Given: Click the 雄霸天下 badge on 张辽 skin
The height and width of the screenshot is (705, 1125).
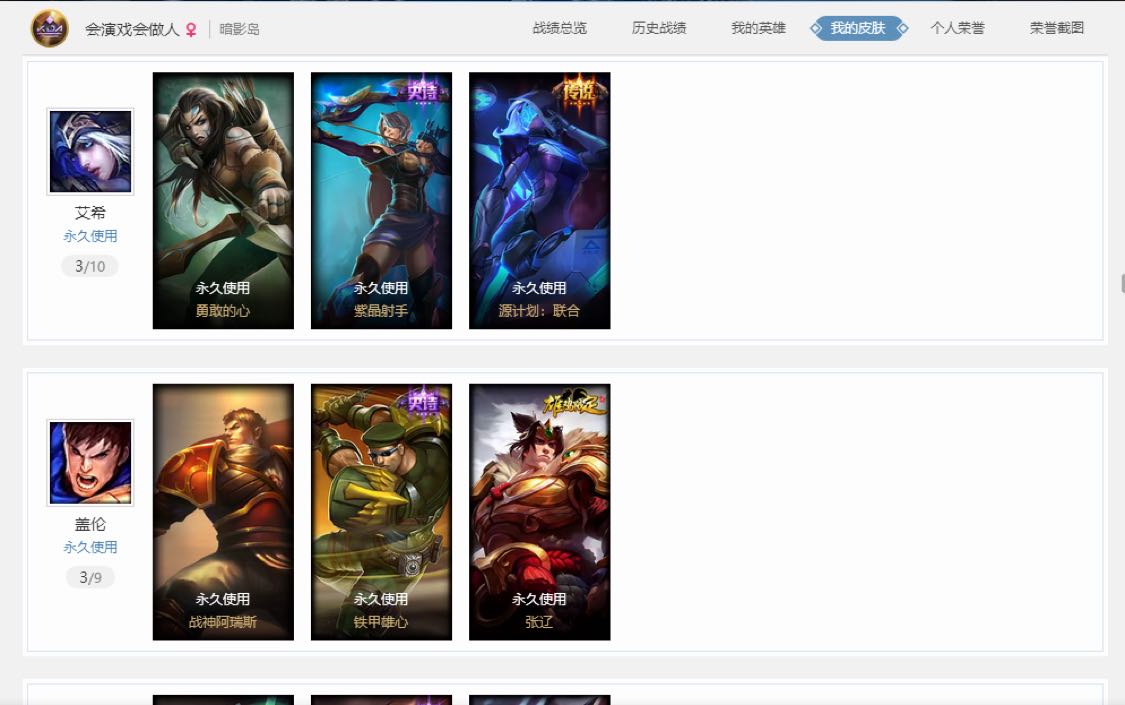Looking at the screenshot, I should pyautogui.click(x=574, y=403).
